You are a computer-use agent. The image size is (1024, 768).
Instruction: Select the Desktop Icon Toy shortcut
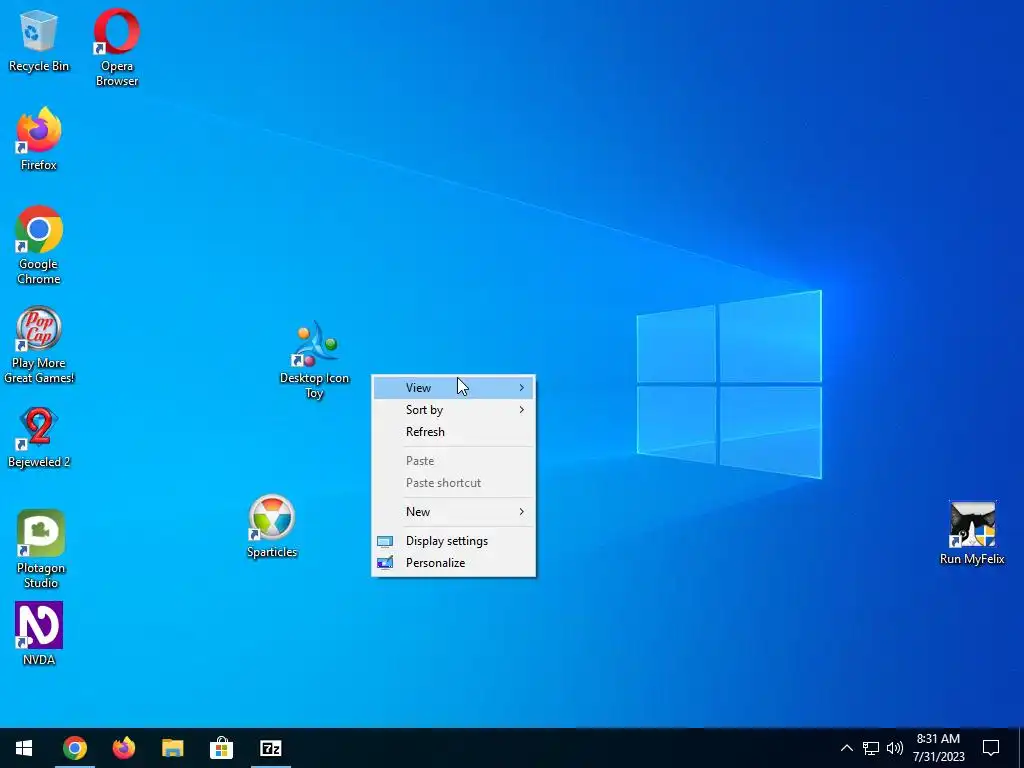pyautogui.click(x=314, y=360)
